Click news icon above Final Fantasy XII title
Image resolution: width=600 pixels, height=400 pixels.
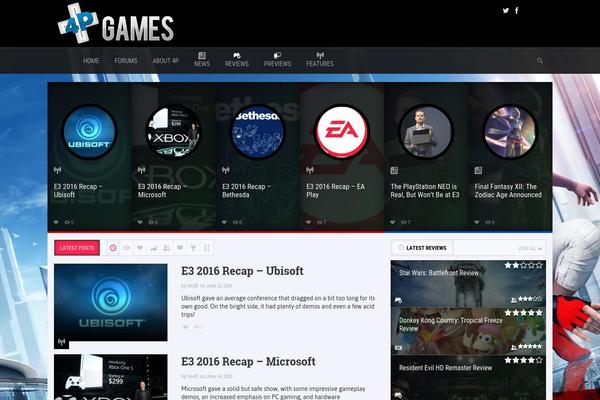(478, 170)
